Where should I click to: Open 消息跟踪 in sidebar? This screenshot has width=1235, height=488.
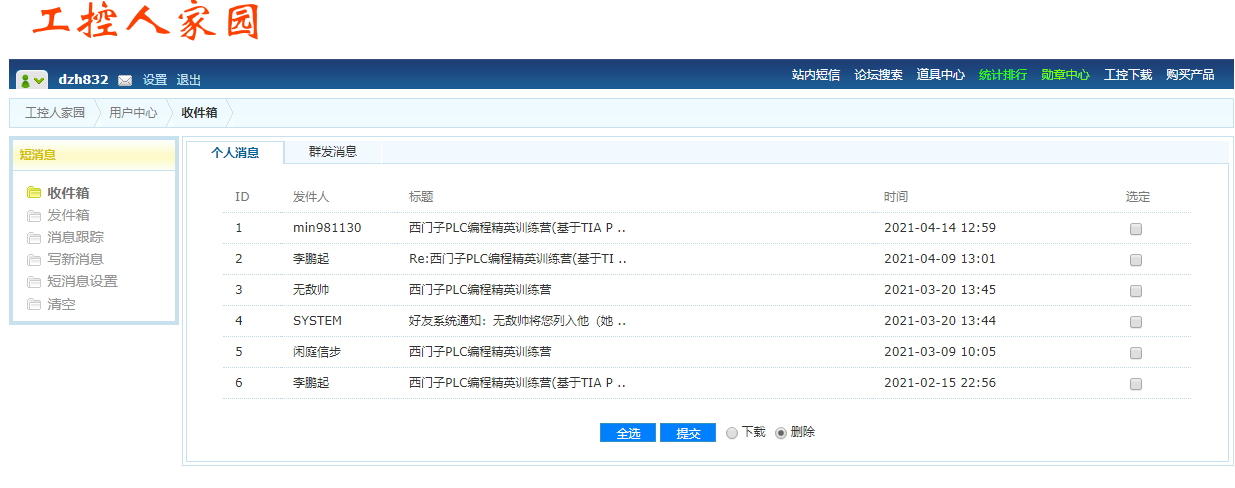[75, 237]
